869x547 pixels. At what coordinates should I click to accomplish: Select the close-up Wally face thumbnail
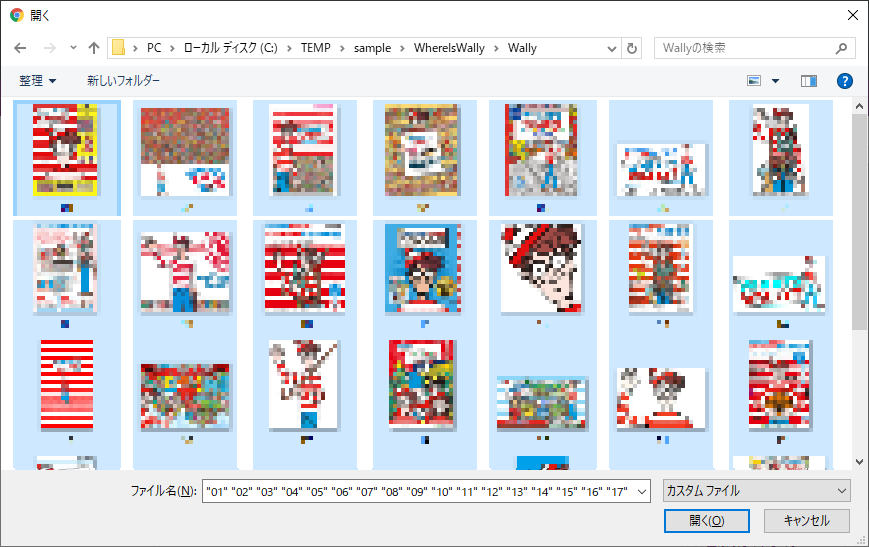(x=541, y=268)
